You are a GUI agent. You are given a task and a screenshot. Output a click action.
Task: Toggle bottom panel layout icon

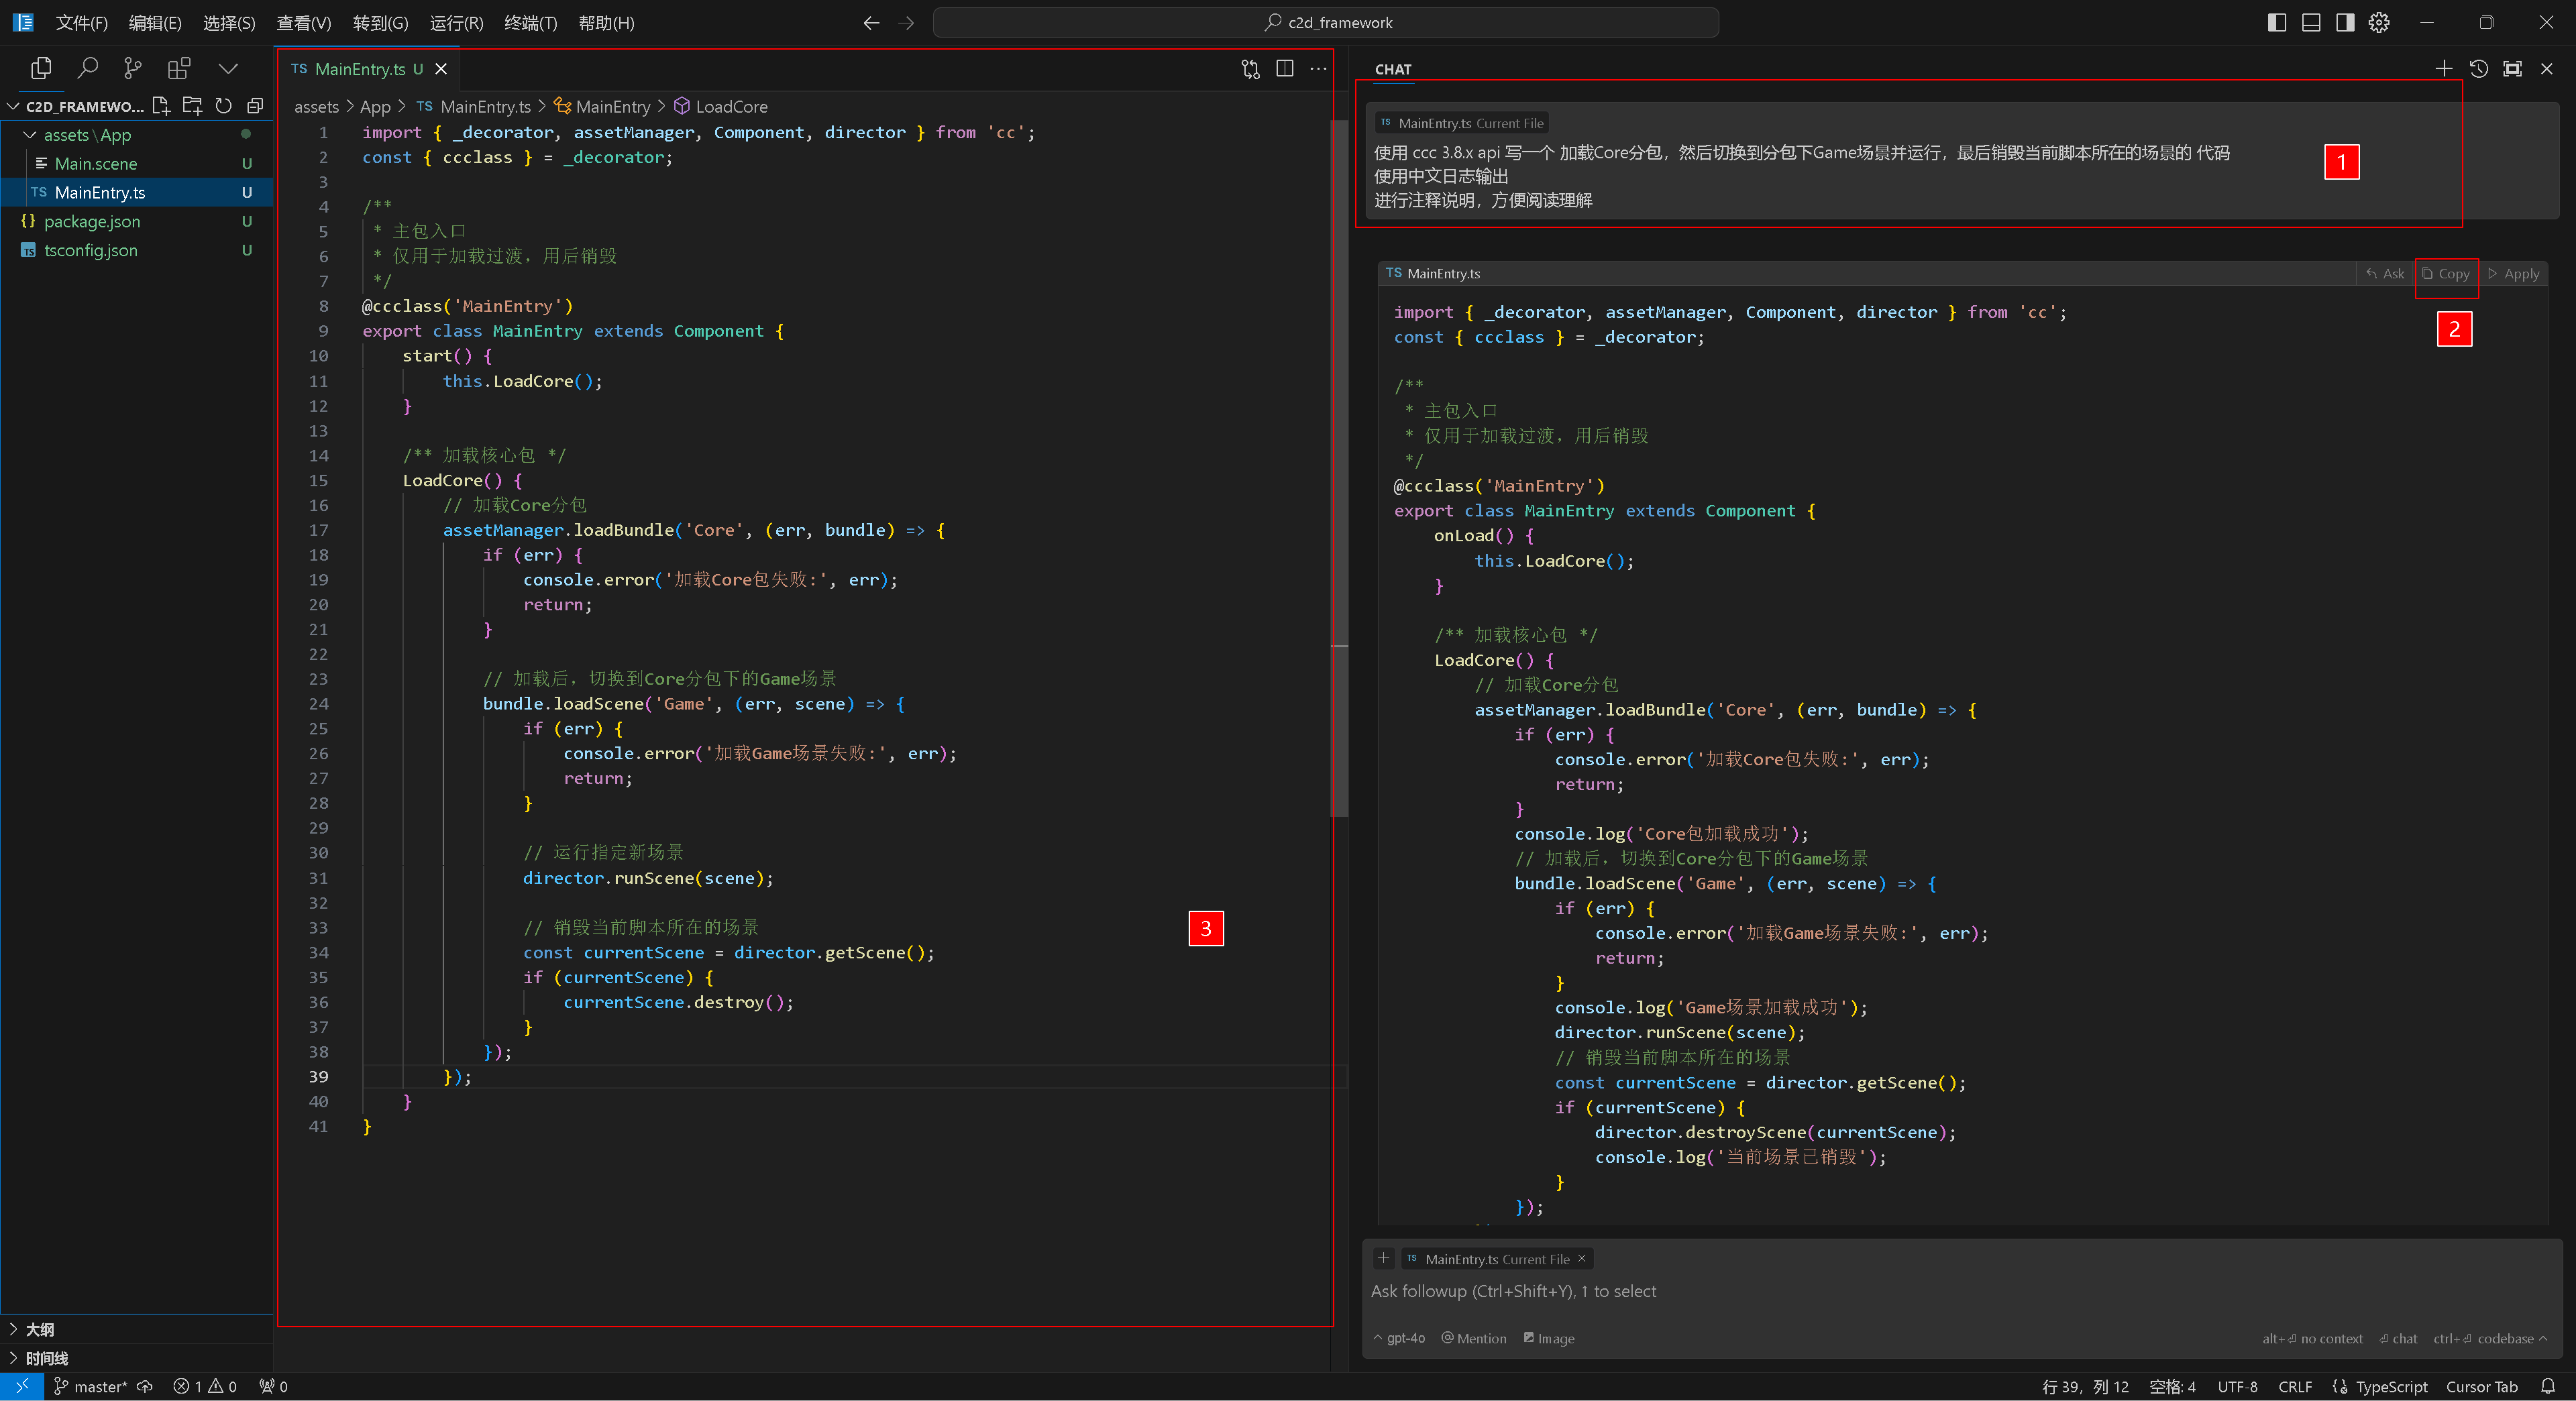[x=2311, y=22]
